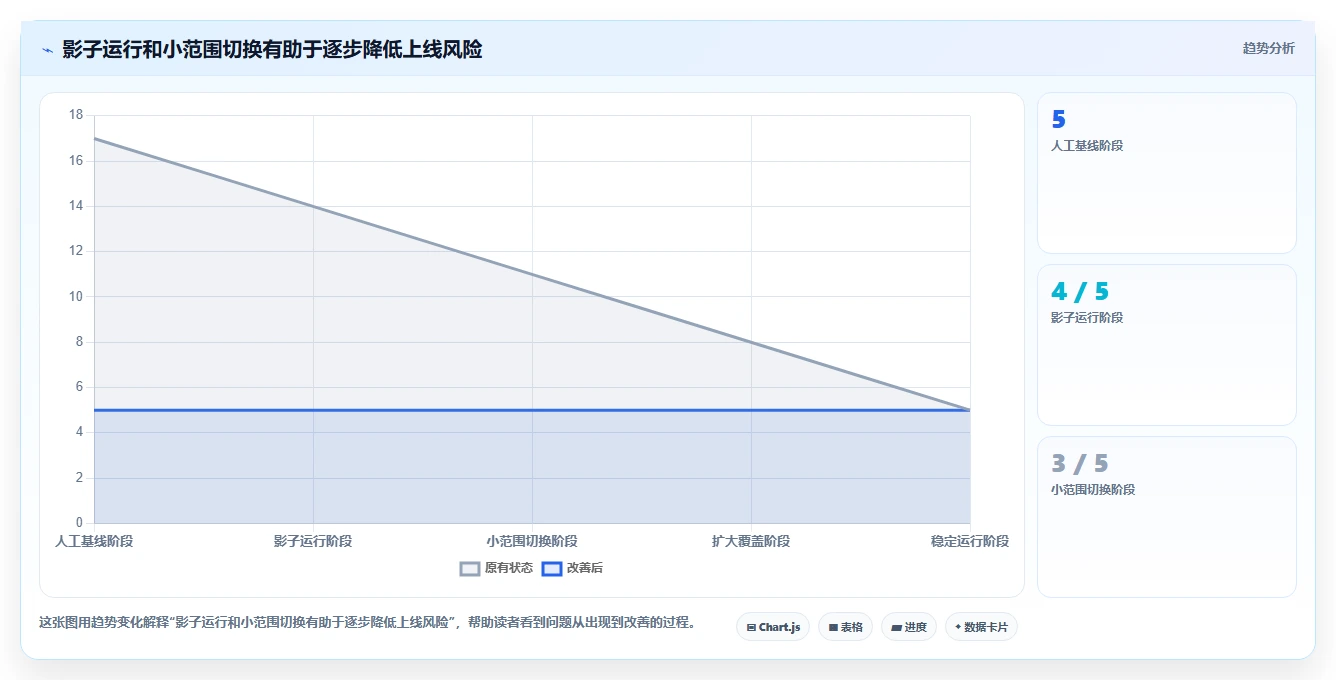The height and width of the screenshot is (680, 1336).
Task: Click the x-axis label 小范围切换阶段
Action: [x=532, y=541]
